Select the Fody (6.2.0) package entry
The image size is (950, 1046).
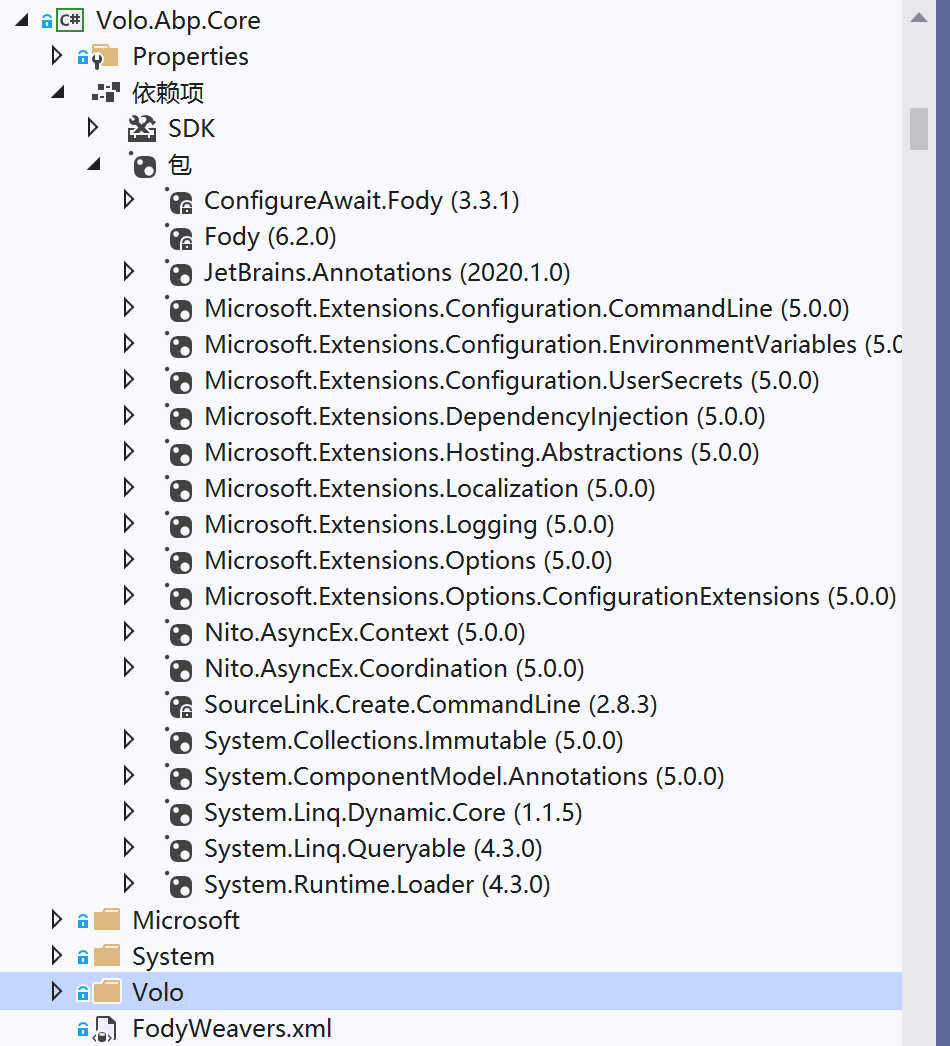click(x=270, y=237)
